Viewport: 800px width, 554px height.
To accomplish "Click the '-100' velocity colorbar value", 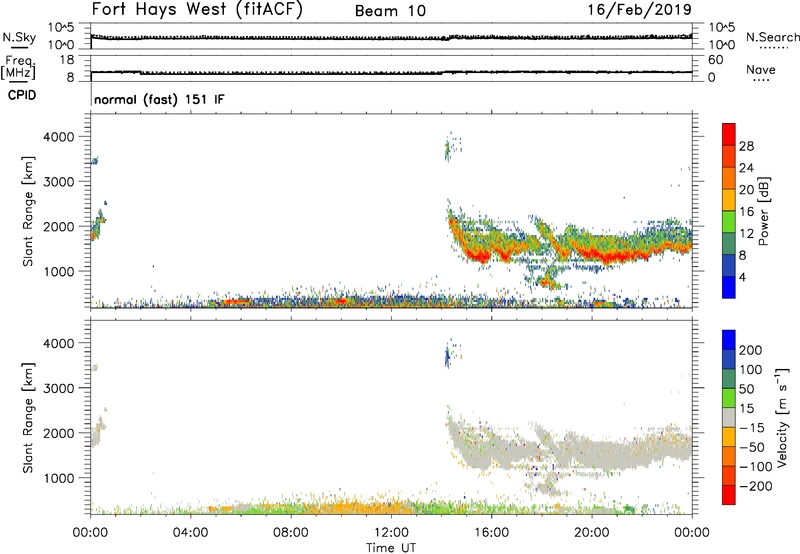I will click(756, 467).
